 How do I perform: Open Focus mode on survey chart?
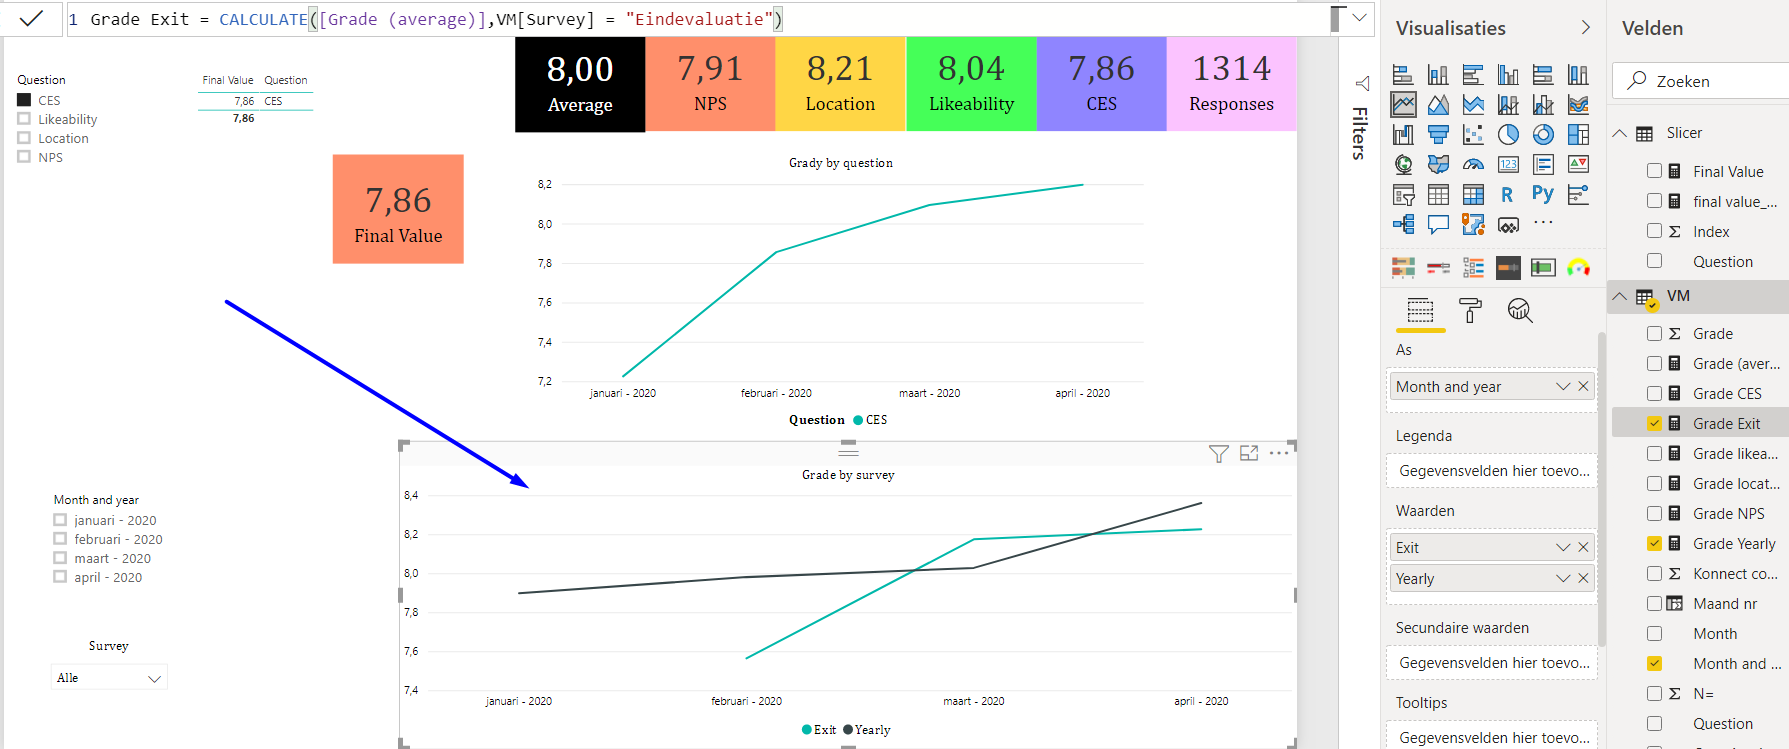[1249, 453]
